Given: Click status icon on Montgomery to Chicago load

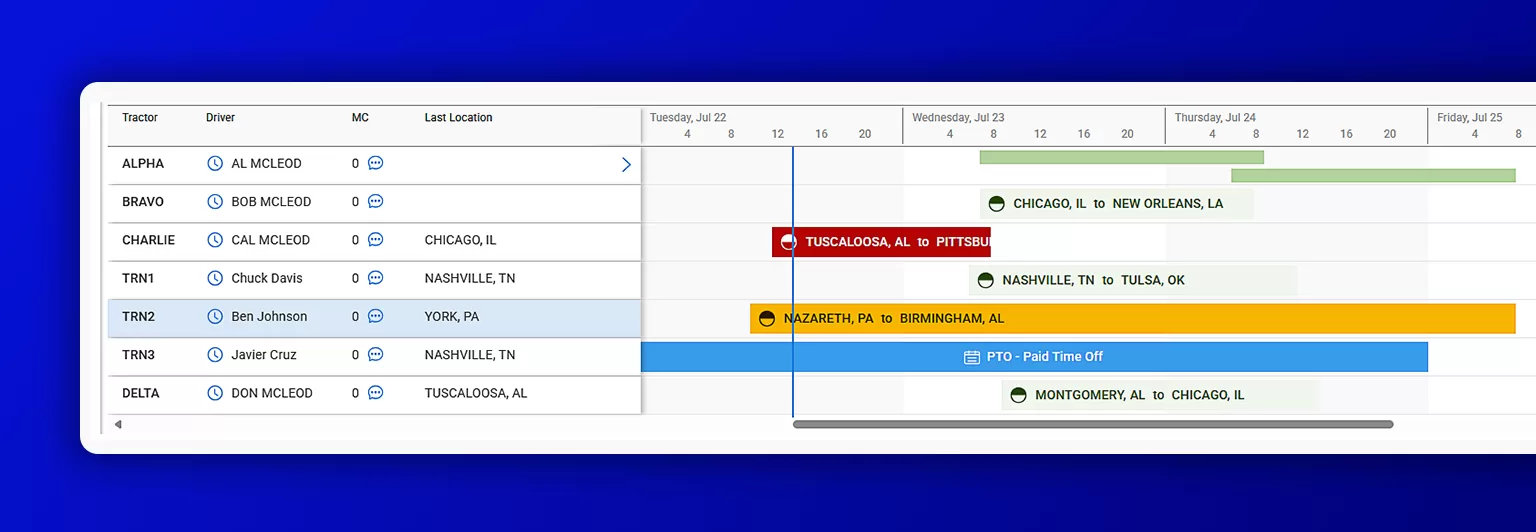Looking at the screenshot, I should 1018,395.
